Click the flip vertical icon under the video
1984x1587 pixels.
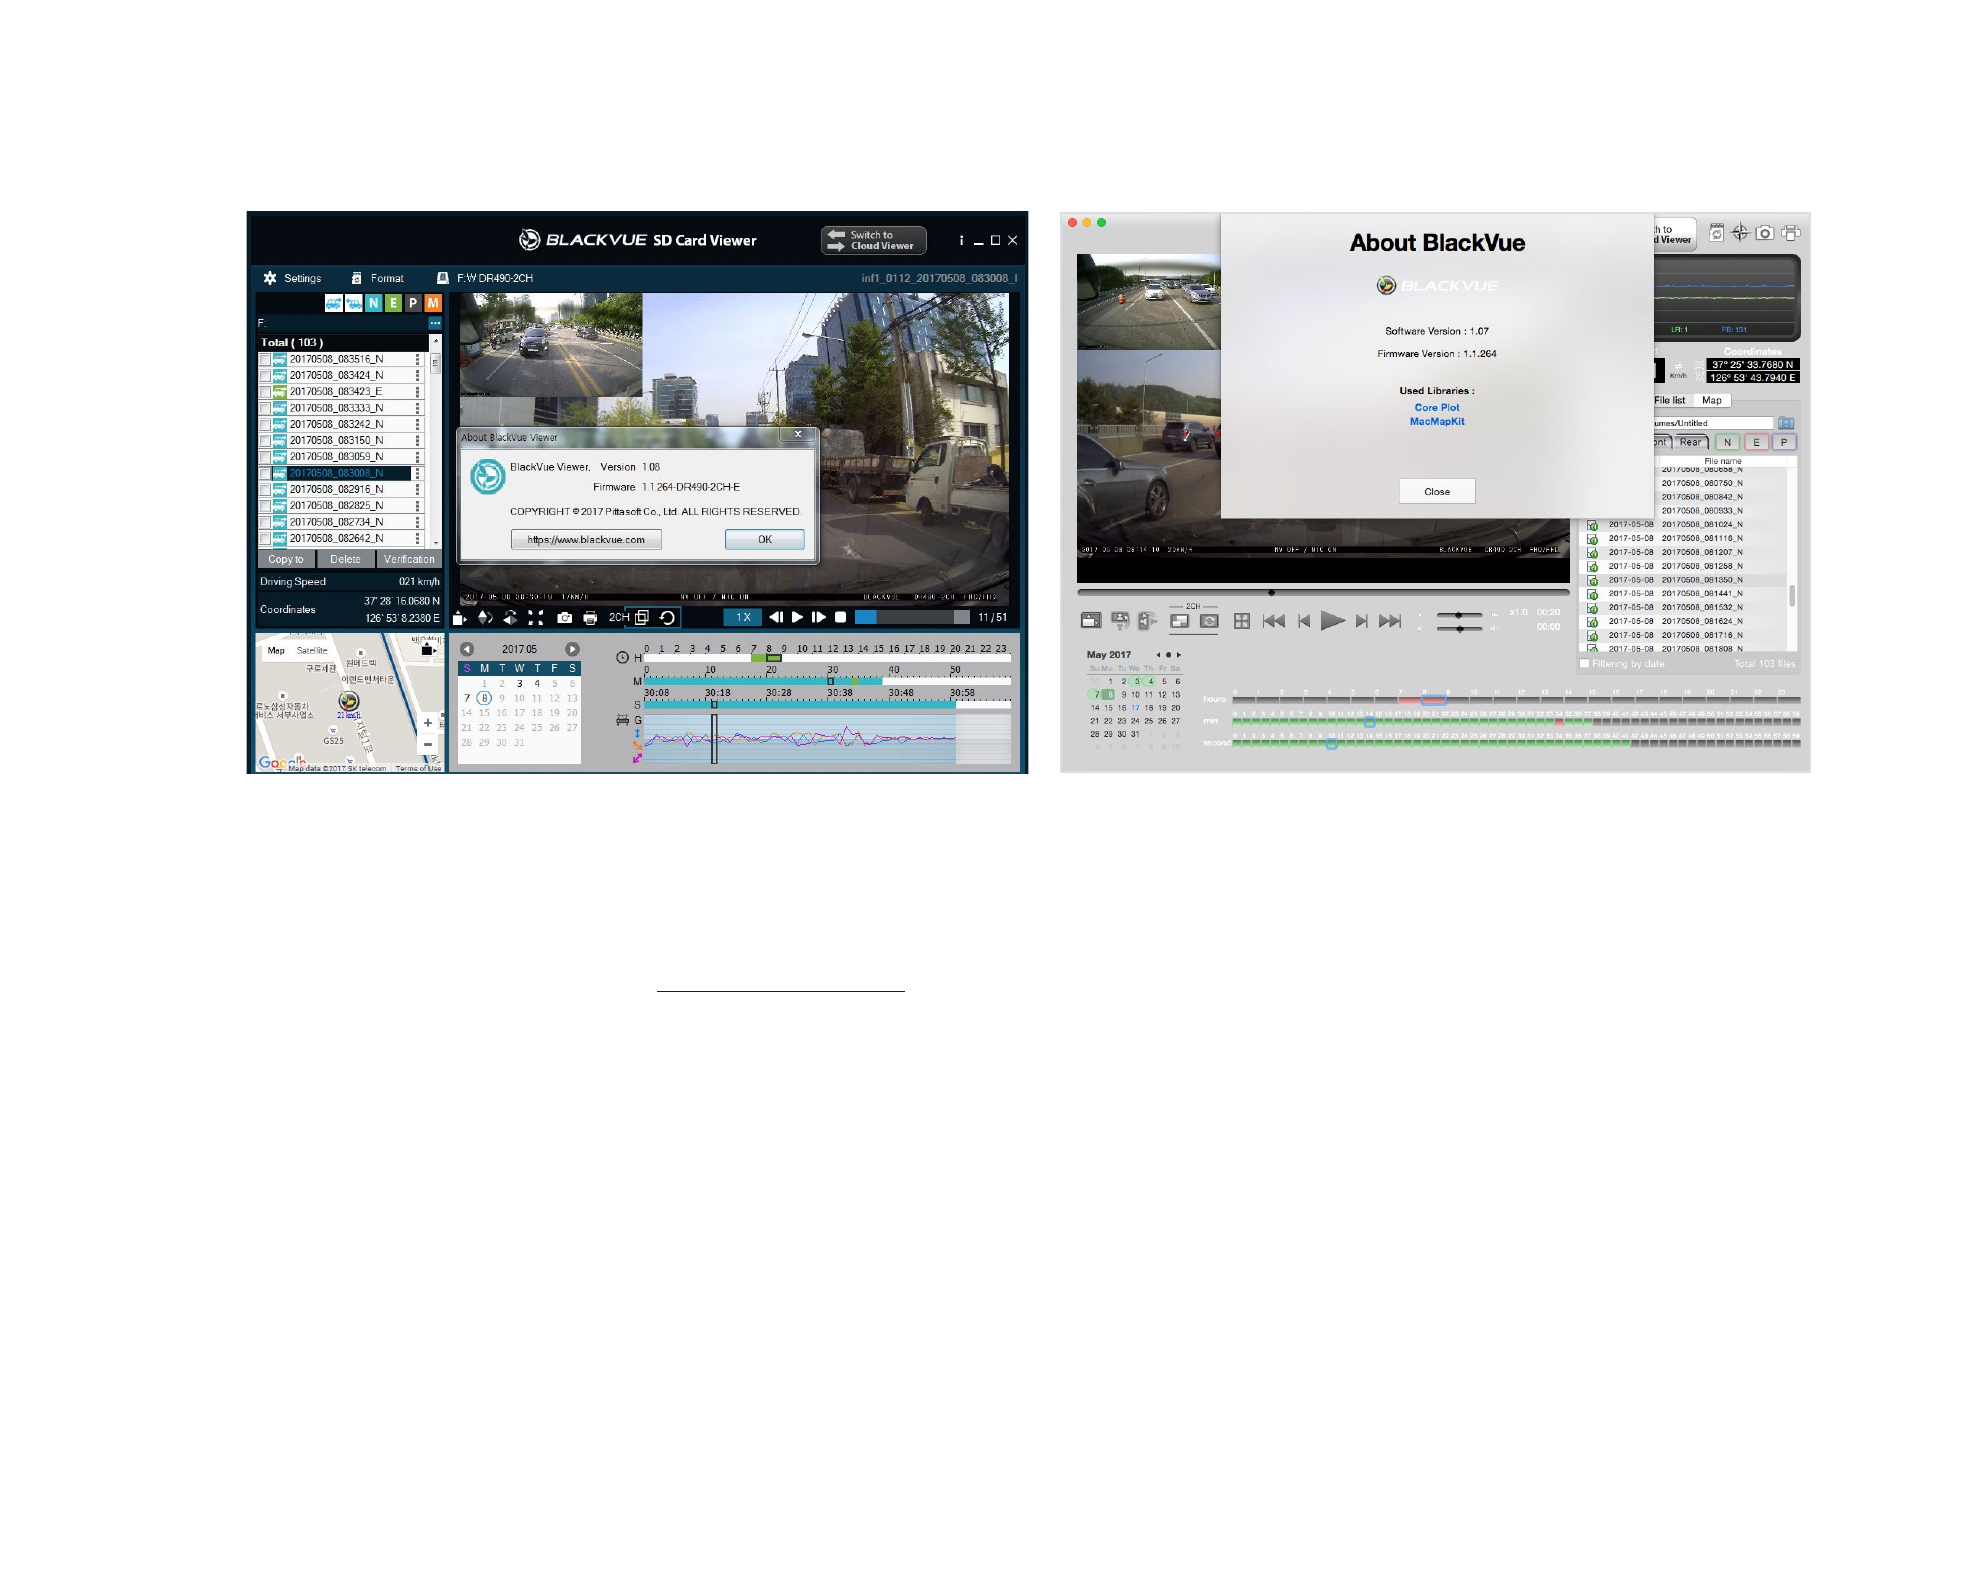[x=485, y=618]
